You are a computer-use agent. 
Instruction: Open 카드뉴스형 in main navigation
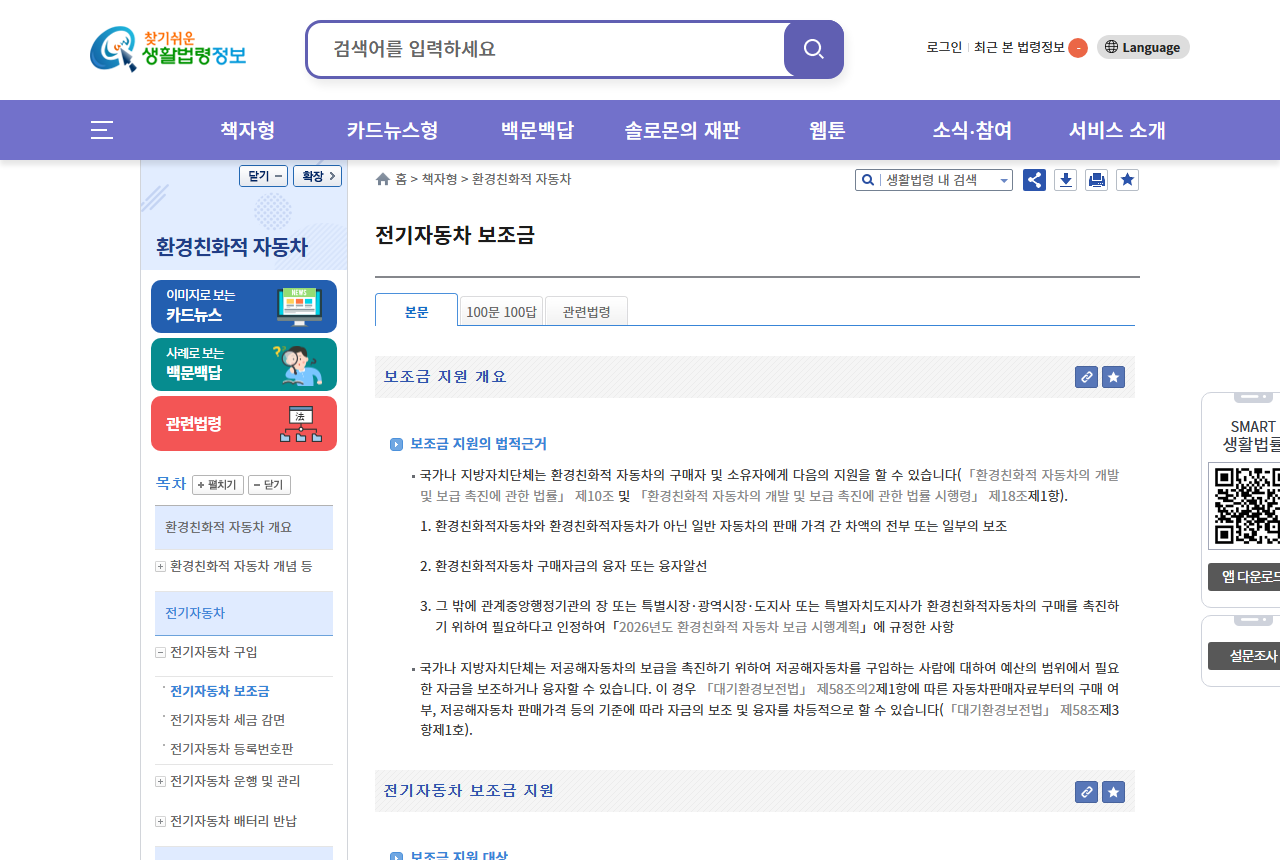tap(392, 130)
